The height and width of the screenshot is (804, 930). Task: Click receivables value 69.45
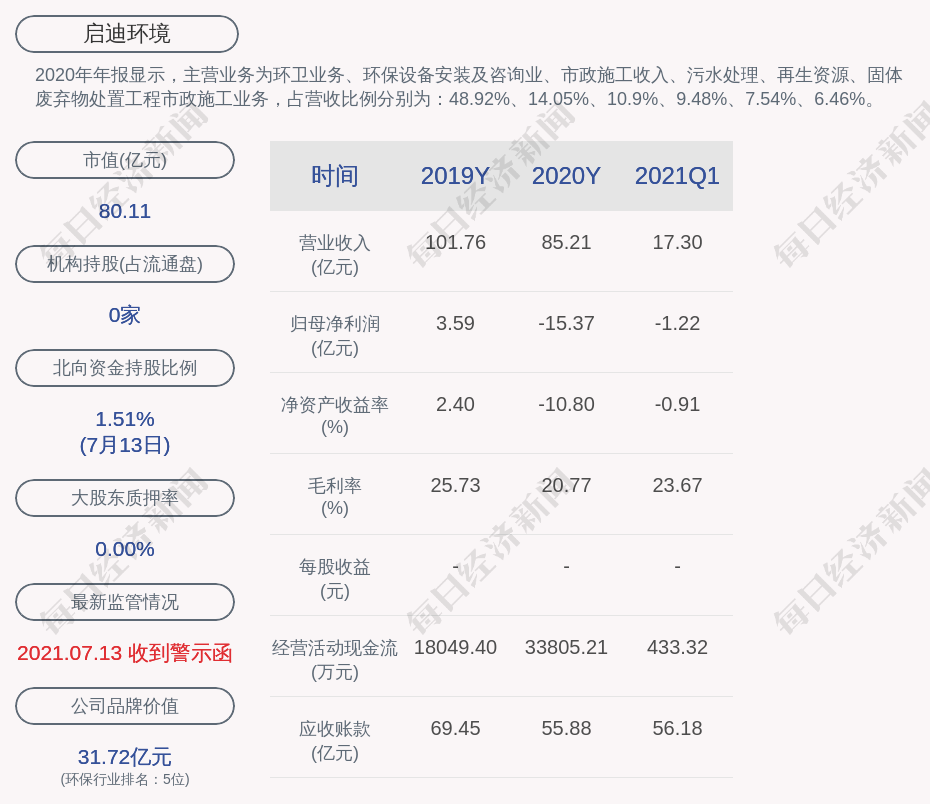pyautogui.click(x=455, y=729)
